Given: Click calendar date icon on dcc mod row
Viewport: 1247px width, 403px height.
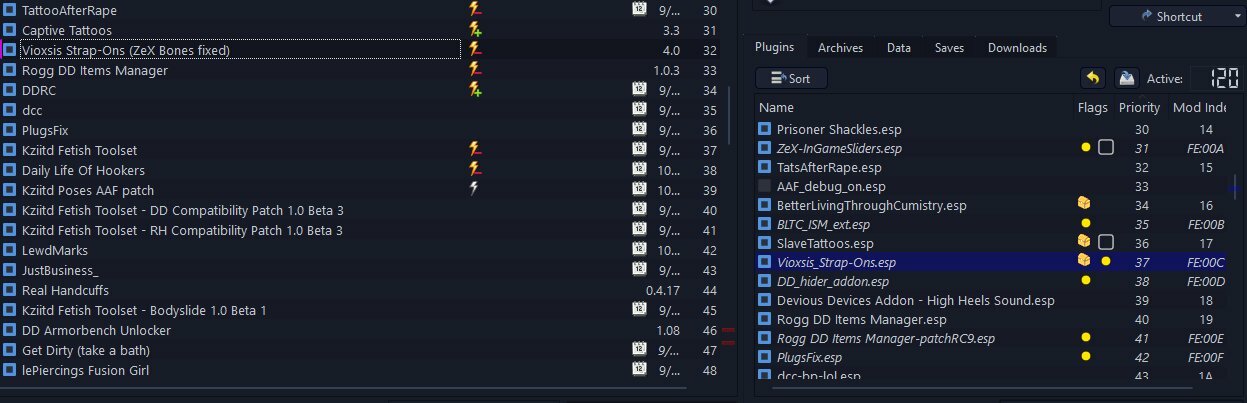Looking at the screenshot, I should pyautogui.click(x=639, y=110).
